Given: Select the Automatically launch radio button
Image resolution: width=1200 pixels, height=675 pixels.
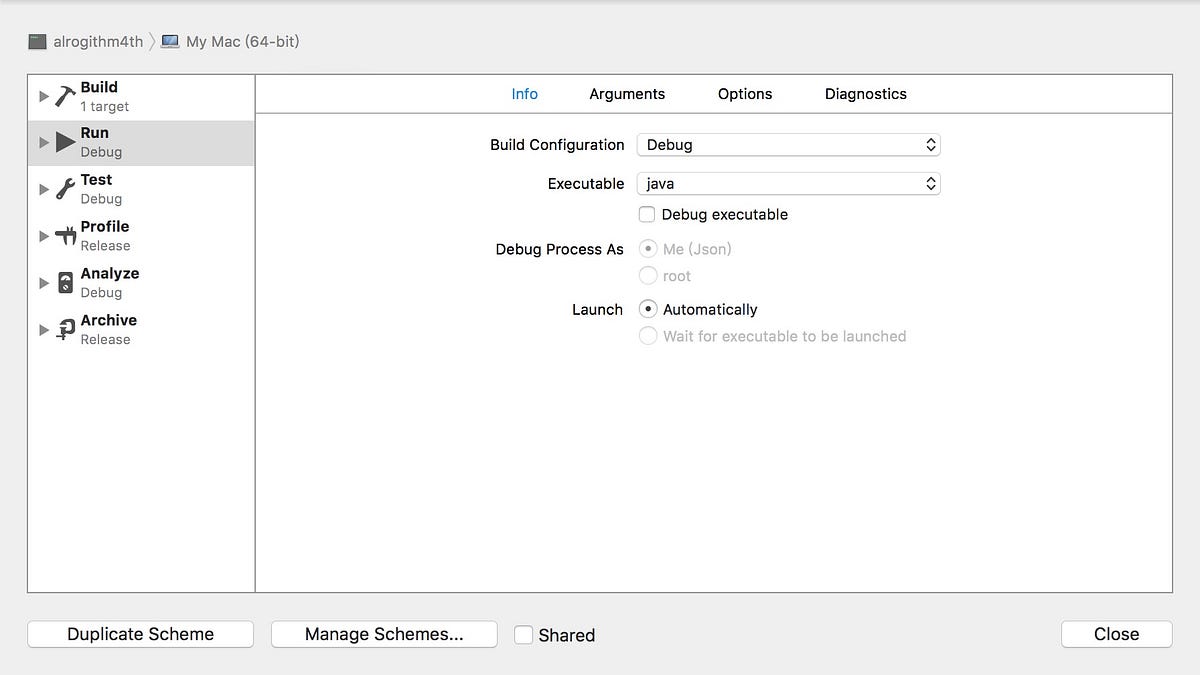Looking at the screenshot, I should click(648, 309).
